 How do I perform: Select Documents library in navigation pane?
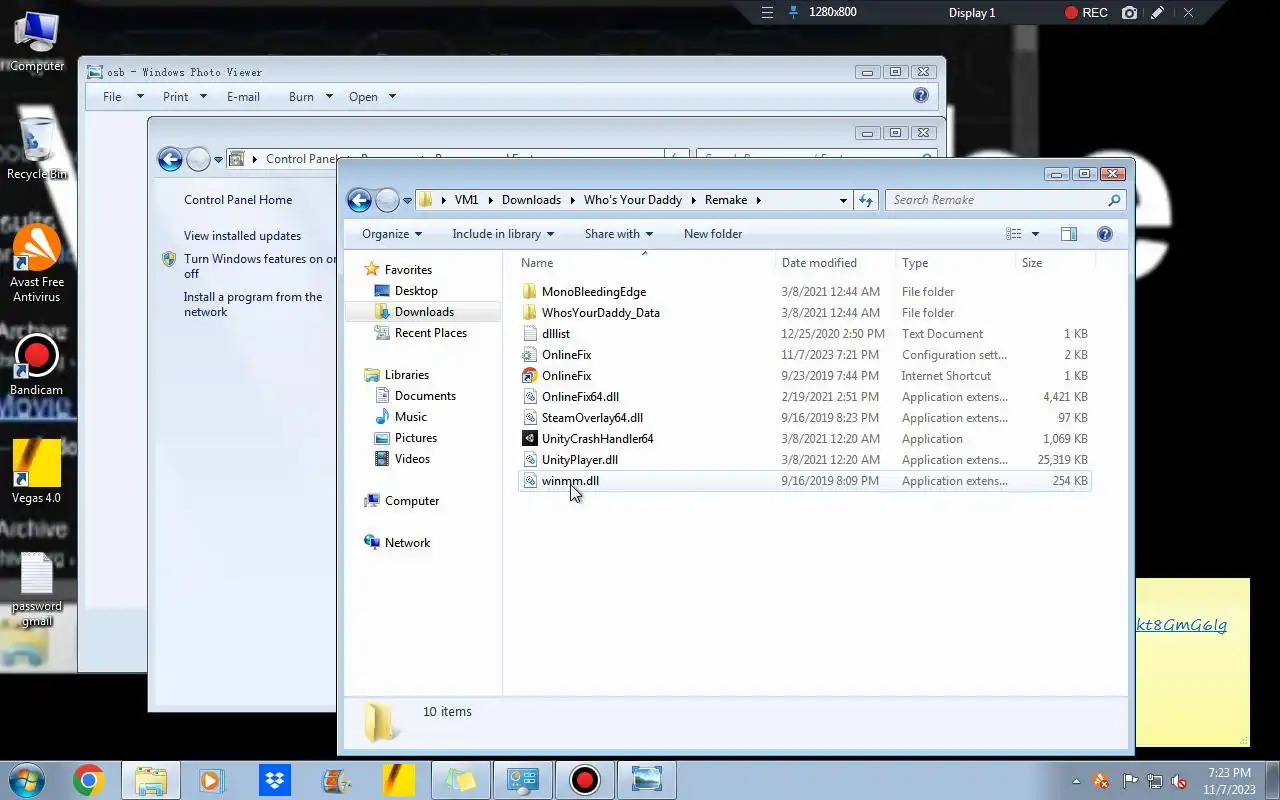coord(425,396)
